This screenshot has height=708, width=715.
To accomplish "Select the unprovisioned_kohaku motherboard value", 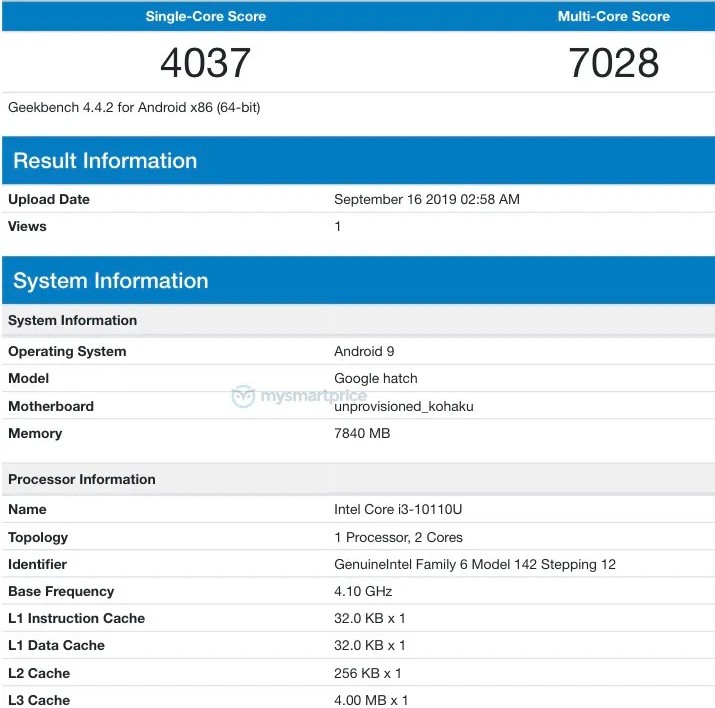I will point(404,406).
